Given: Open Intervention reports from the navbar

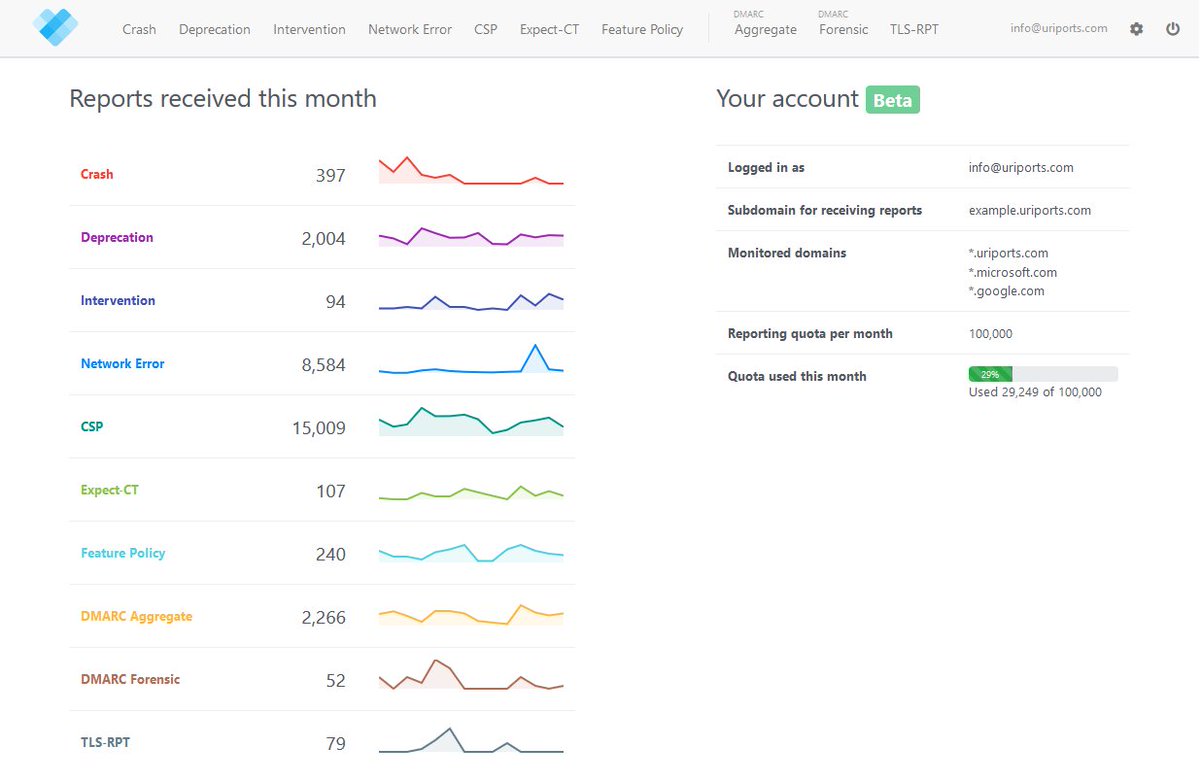Looking at the screenshot, I should tap(309, 29).
